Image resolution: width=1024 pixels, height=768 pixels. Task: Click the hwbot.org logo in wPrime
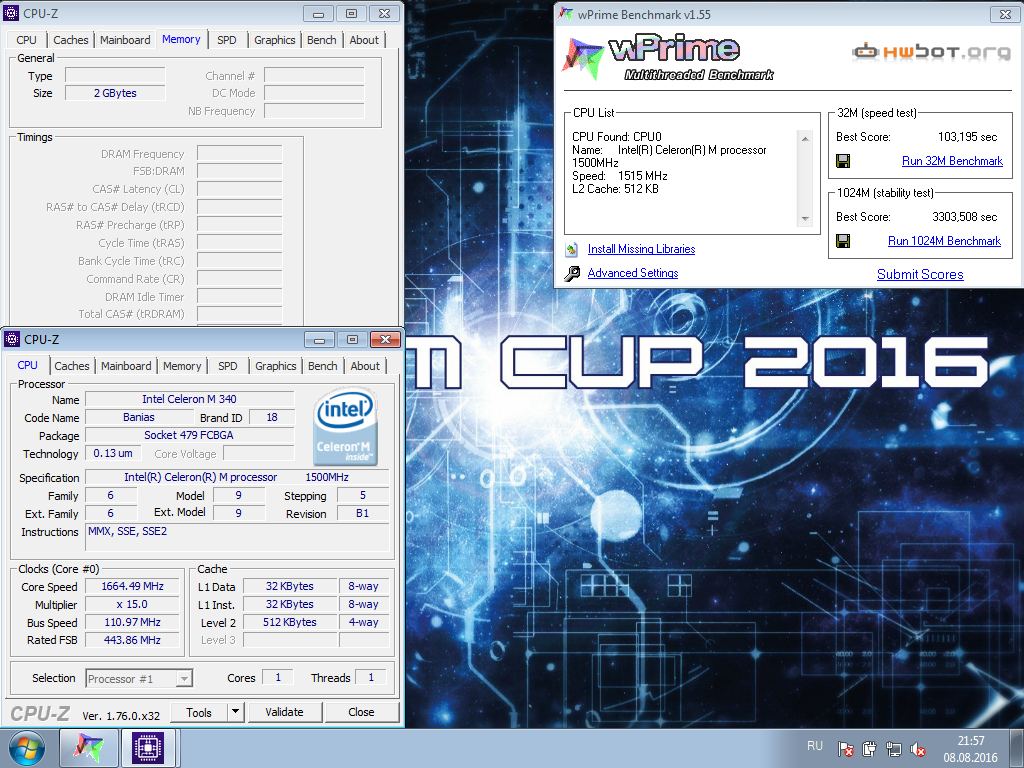931,52
